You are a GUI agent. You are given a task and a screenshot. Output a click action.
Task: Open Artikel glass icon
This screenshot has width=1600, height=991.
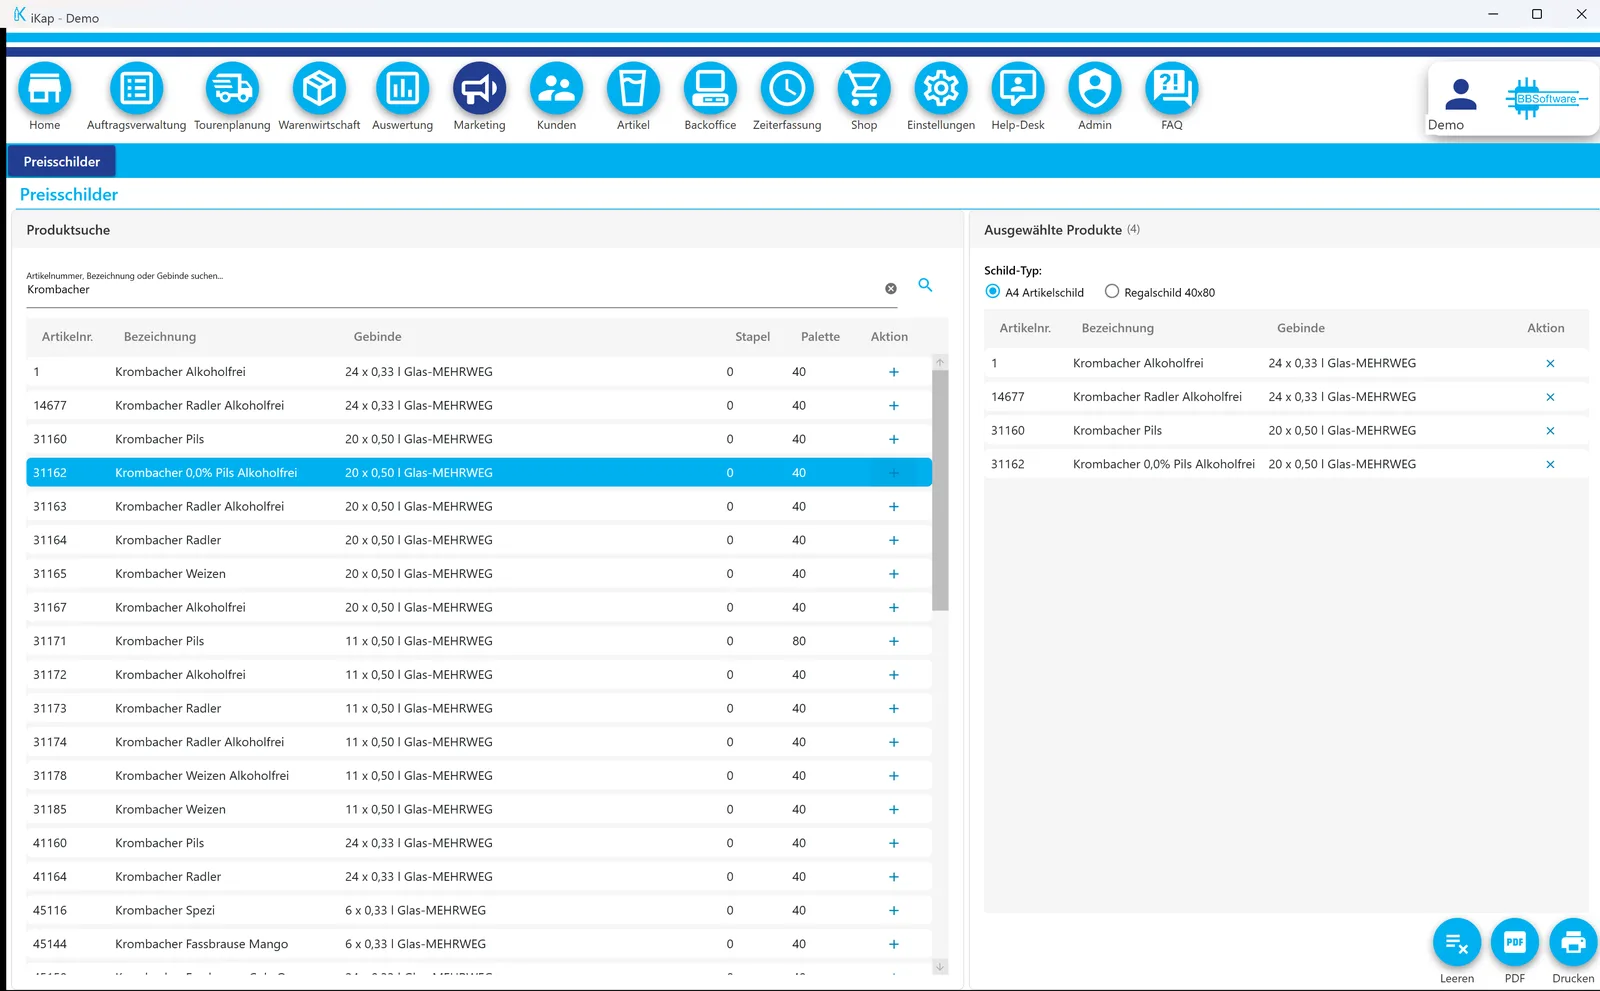tap(634, 89)
